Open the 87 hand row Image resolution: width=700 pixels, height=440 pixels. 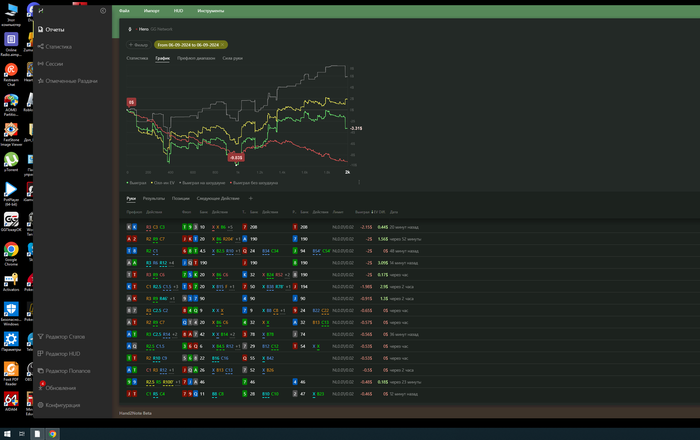click(409, 311)
